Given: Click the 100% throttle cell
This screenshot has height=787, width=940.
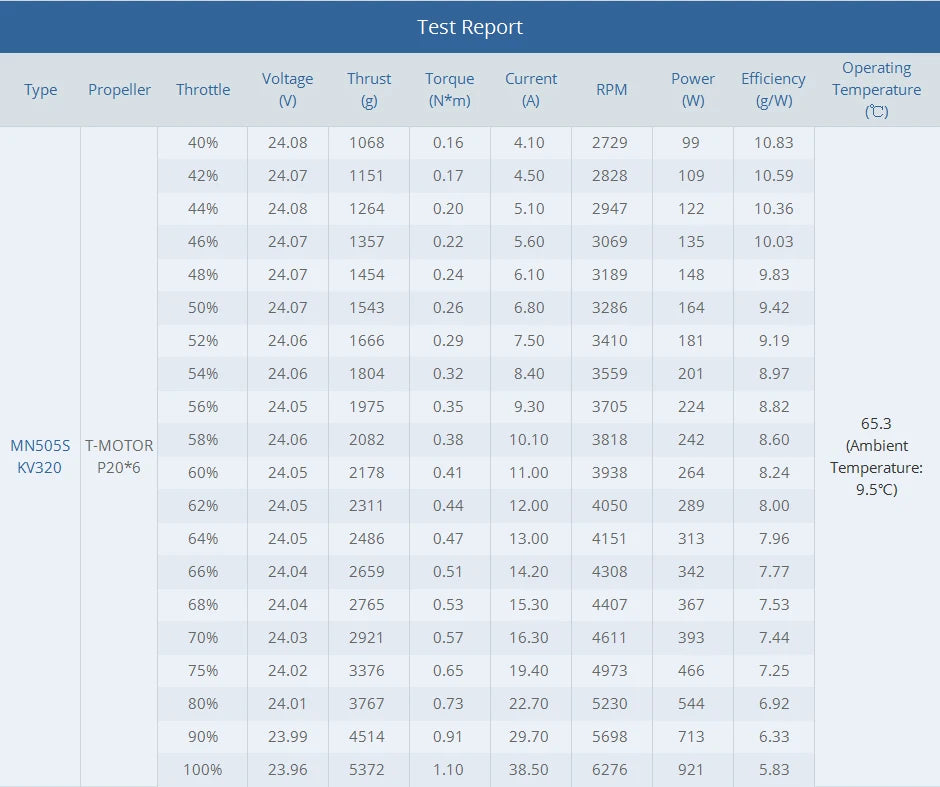Looking at the screenshot, I should click(x=203, y=770).
